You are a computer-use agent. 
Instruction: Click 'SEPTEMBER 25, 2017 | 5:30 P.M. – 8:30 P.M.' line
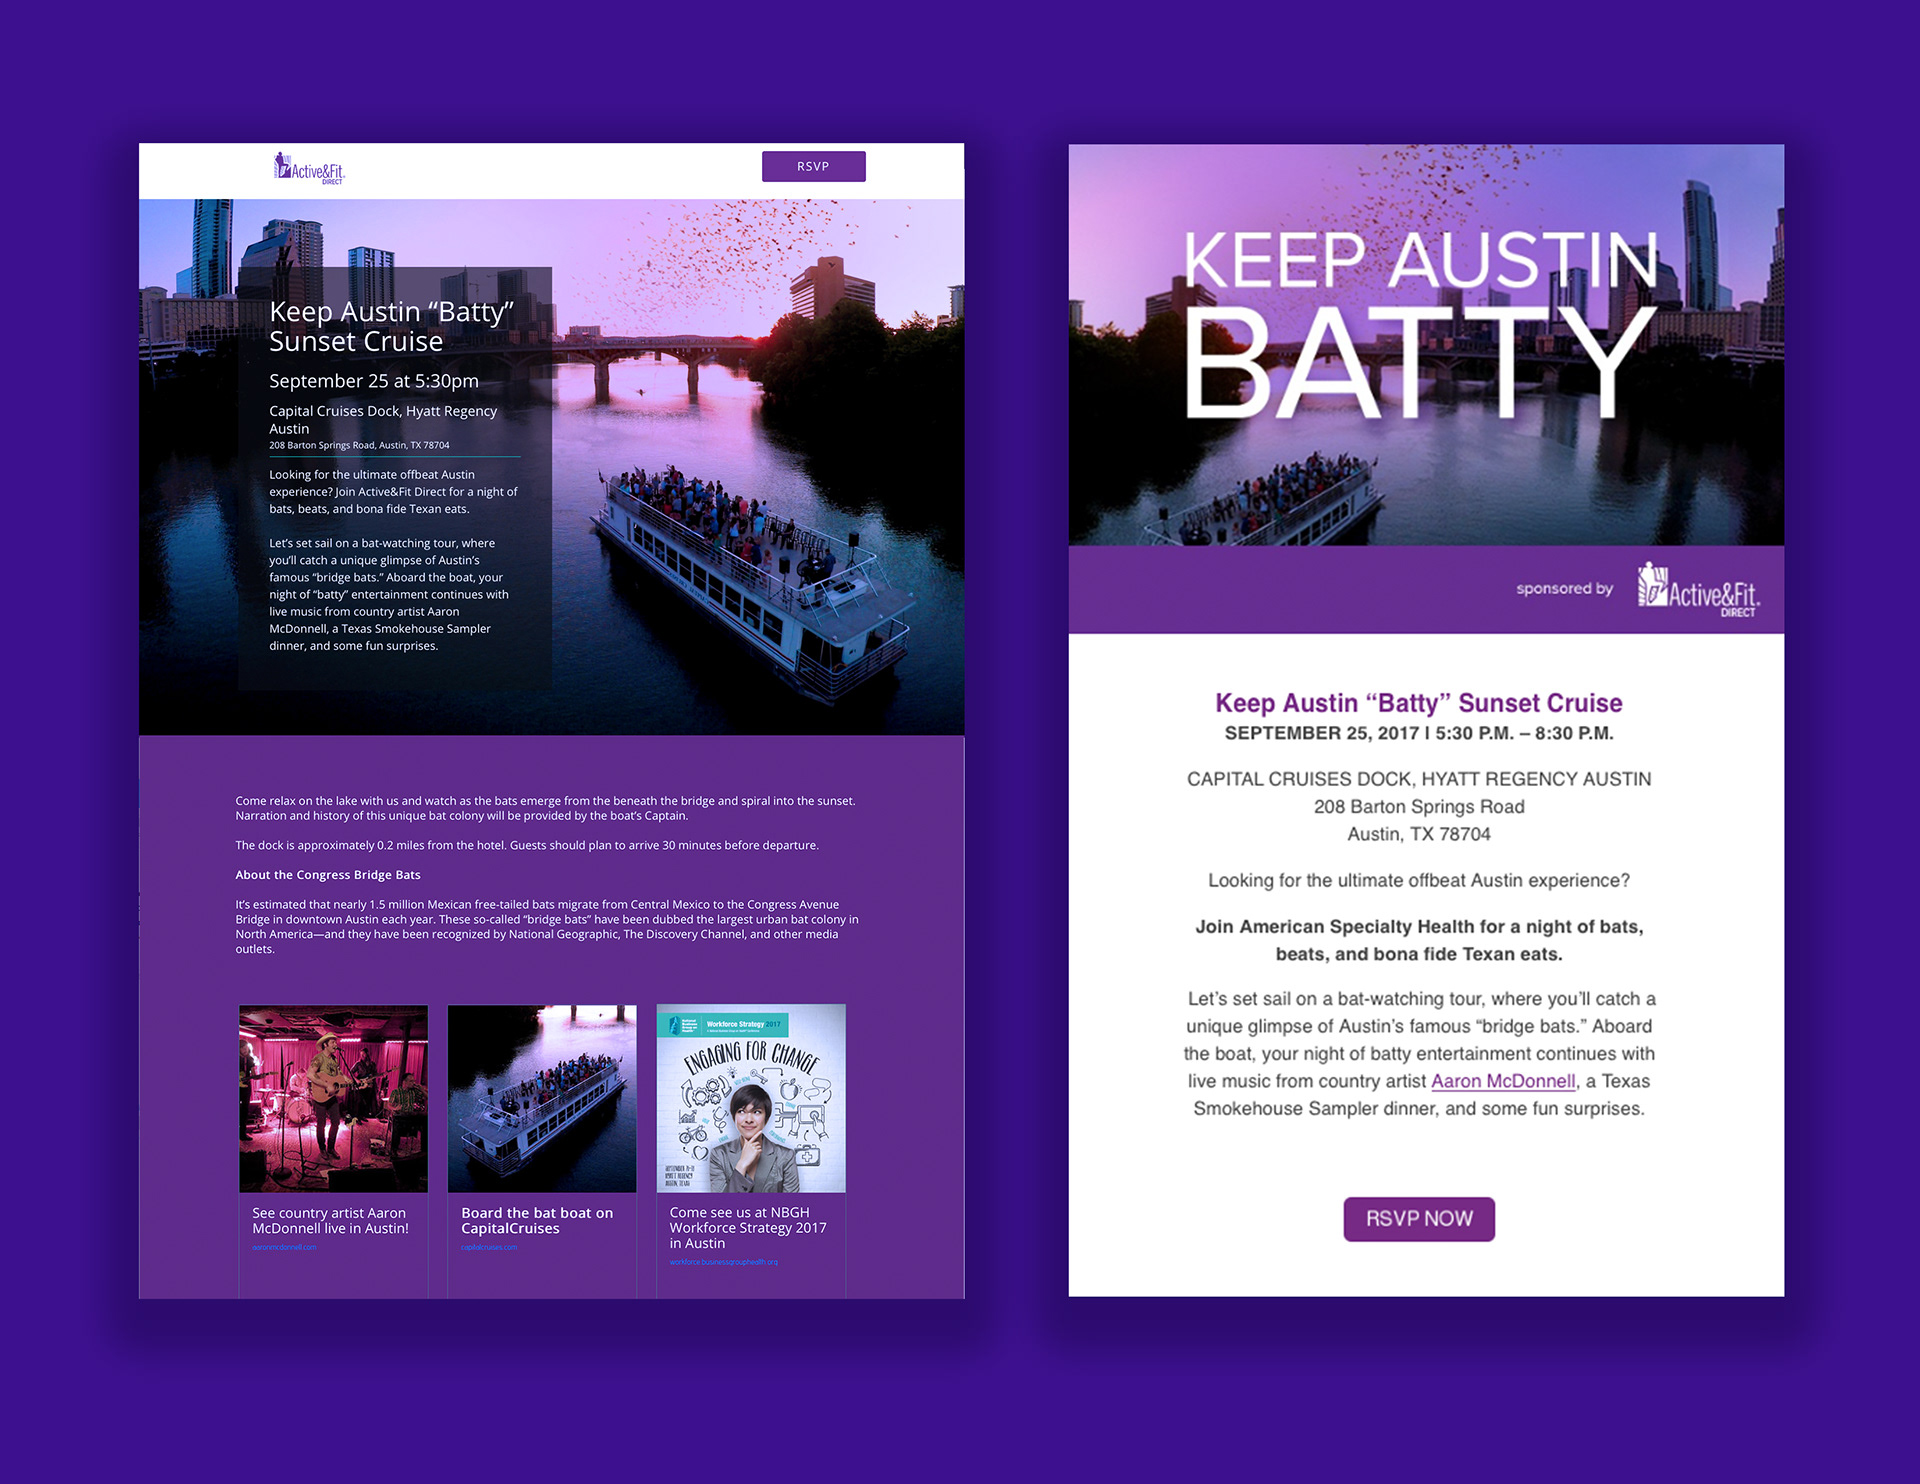click(x=1418, y=733)
